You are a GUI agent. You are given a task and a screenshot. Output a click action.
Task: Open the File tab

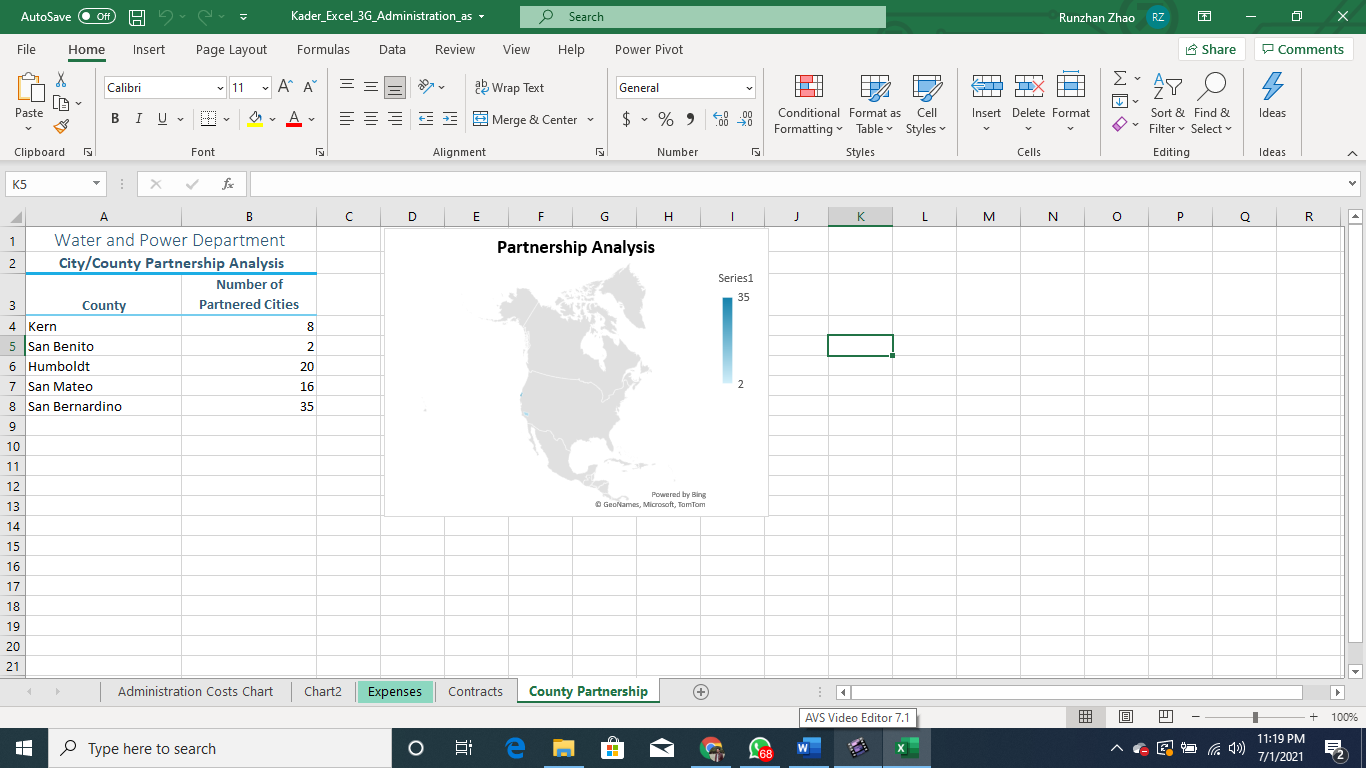pos(26,49)
